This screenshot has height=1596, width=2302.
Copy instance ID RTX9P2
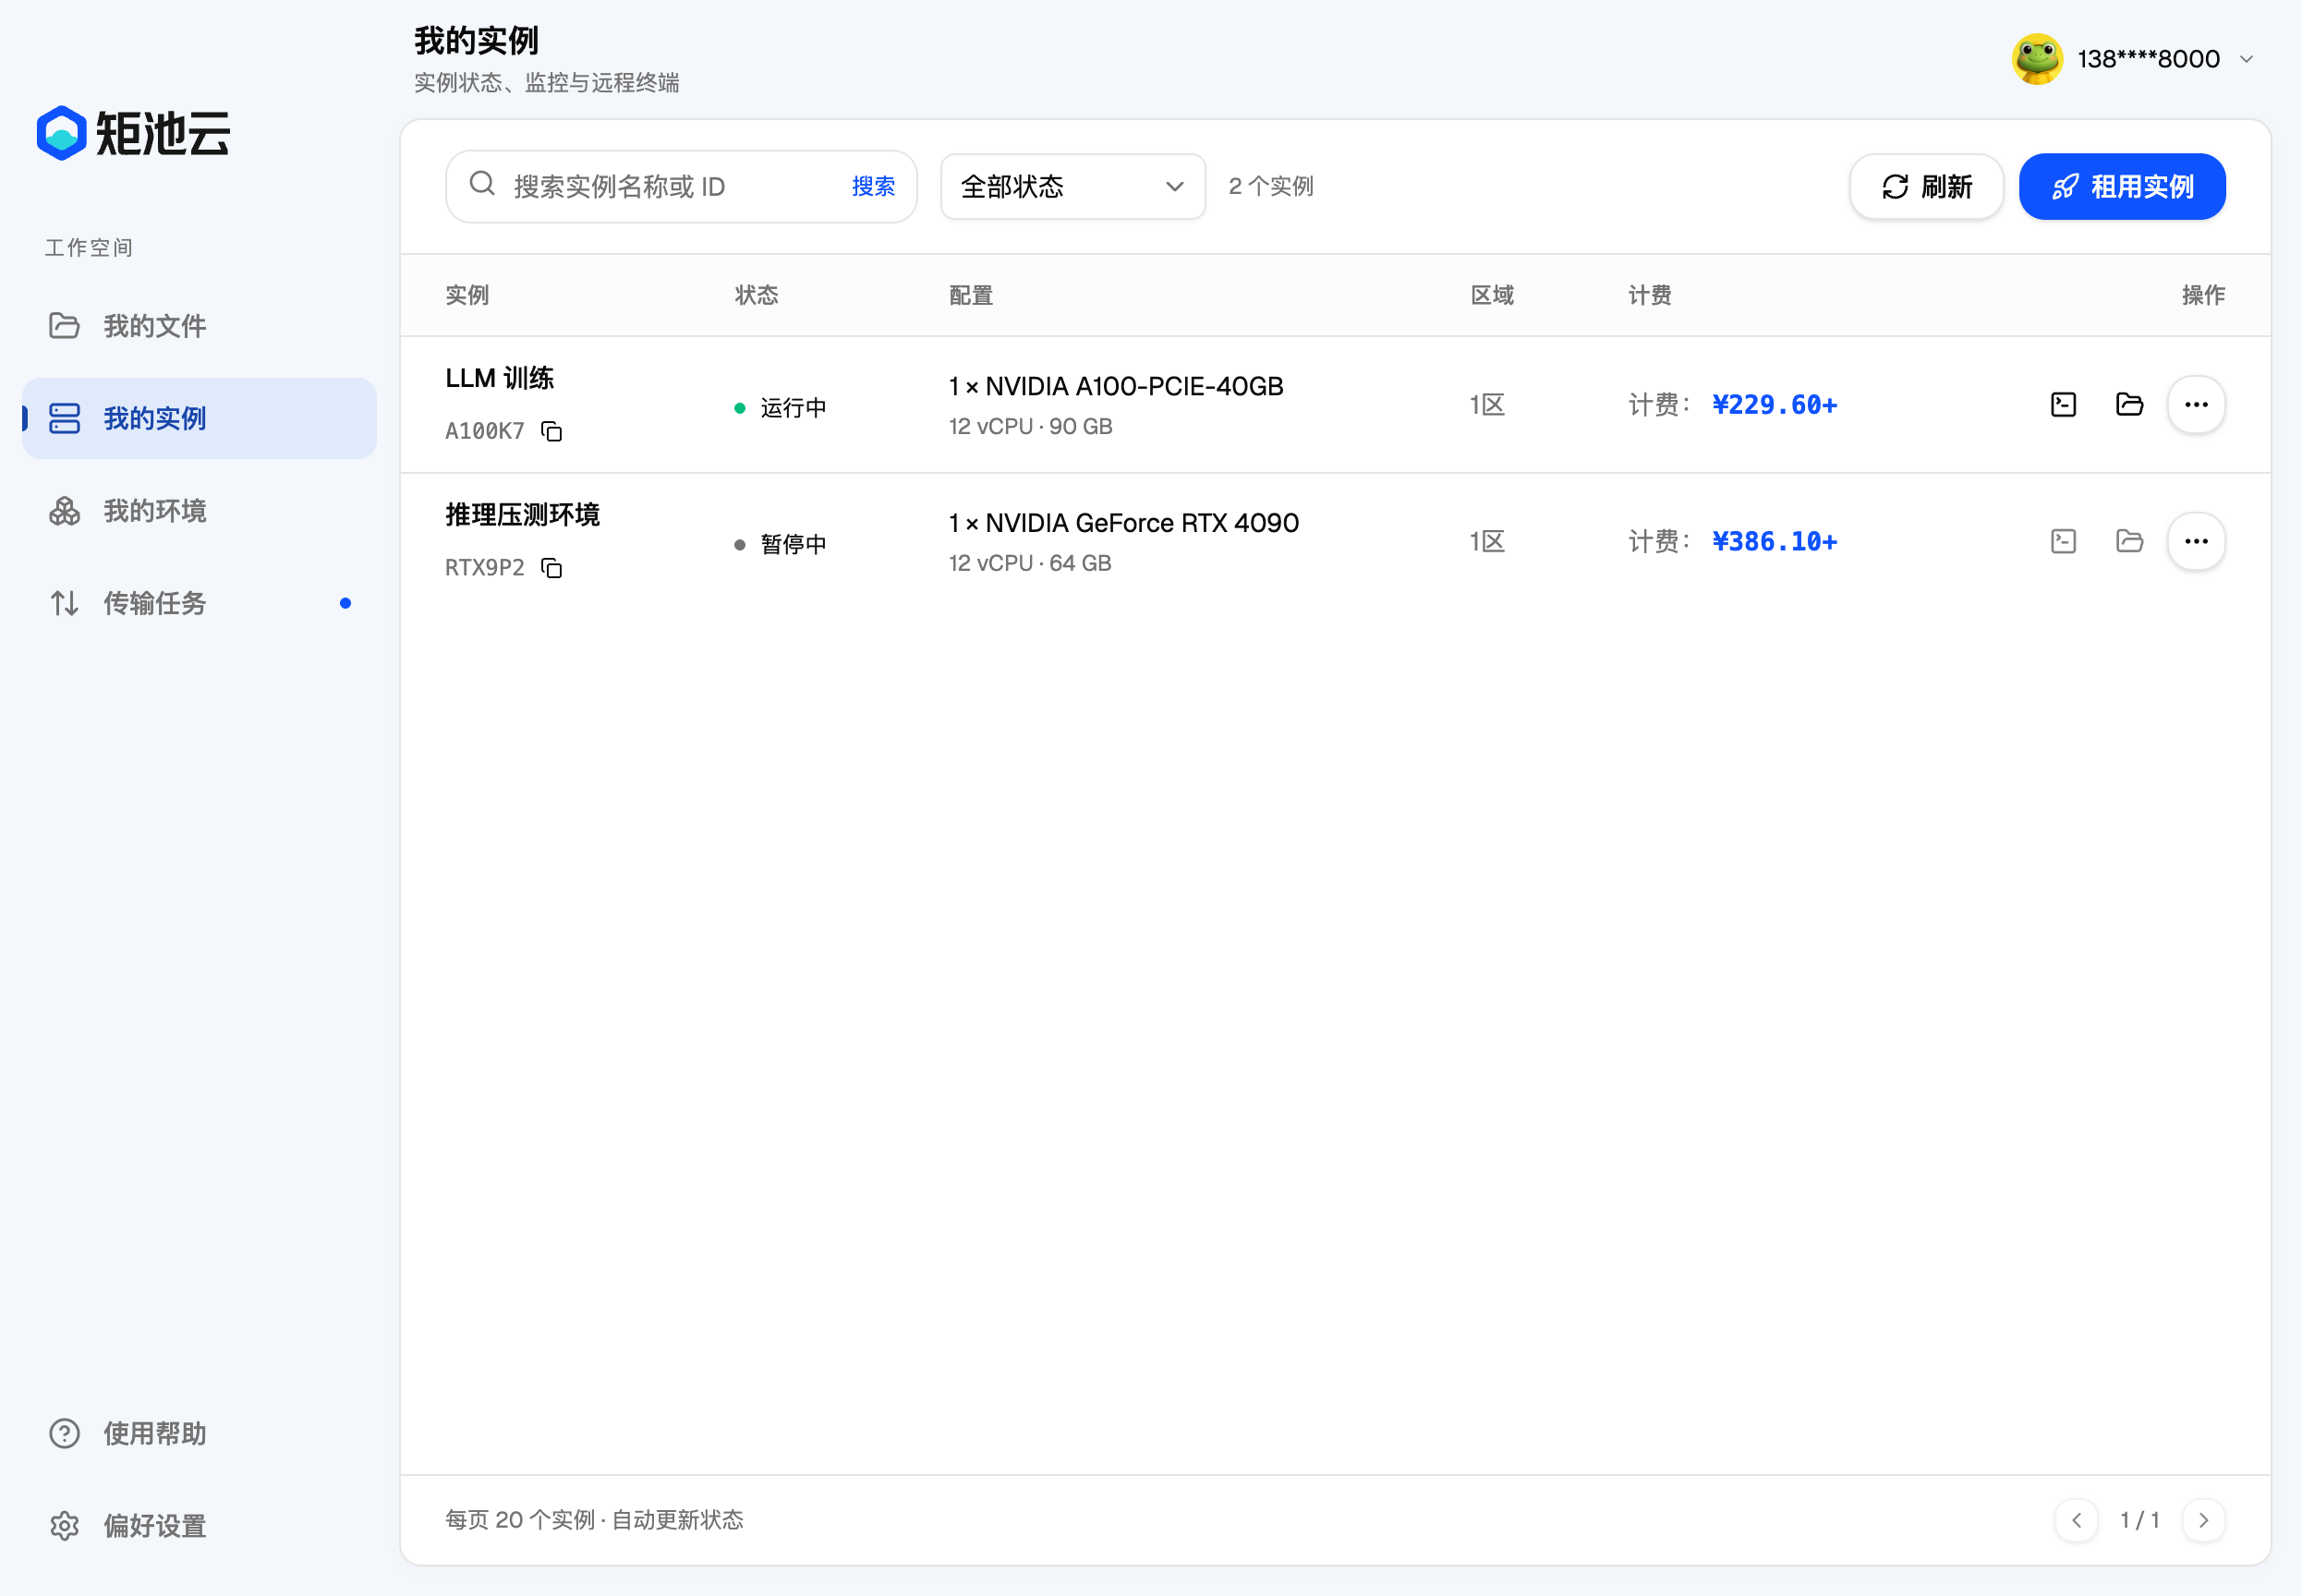click(x=551, y=568)
